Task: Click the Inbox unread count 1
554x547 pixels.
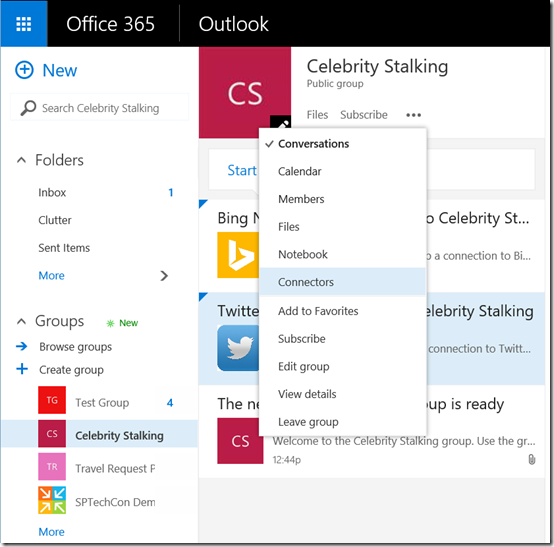Action: point(171,192)
